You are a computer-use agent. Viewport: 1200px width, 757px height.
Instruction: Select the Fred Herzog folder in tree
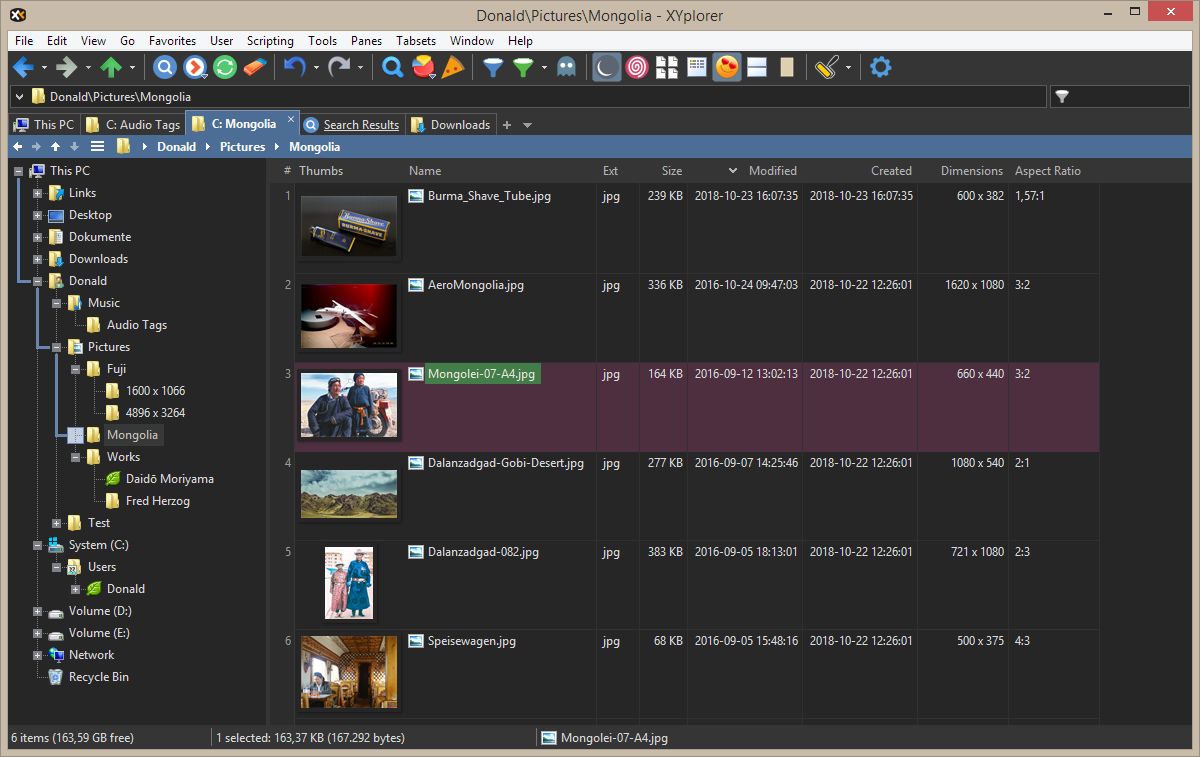157,501
